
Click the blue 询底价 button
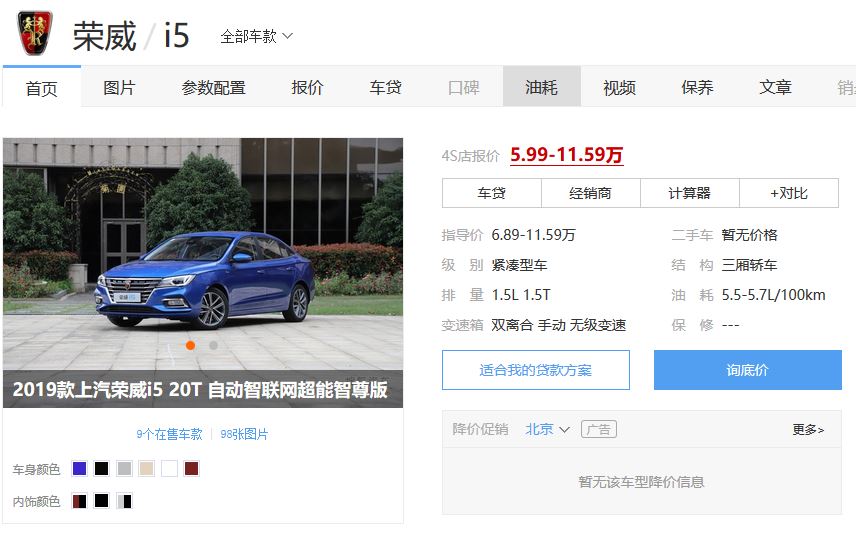pos(747,370)
